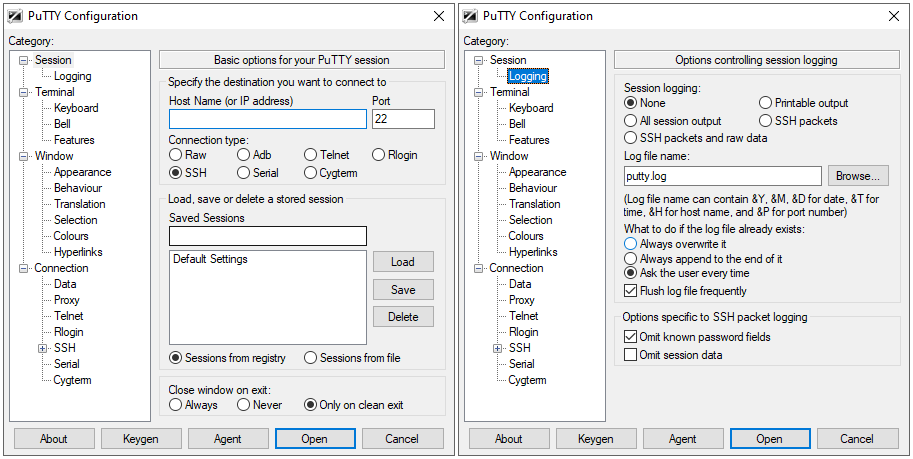
Task: Click Cancel in the right PuTTY window
Action: [857, 439]
